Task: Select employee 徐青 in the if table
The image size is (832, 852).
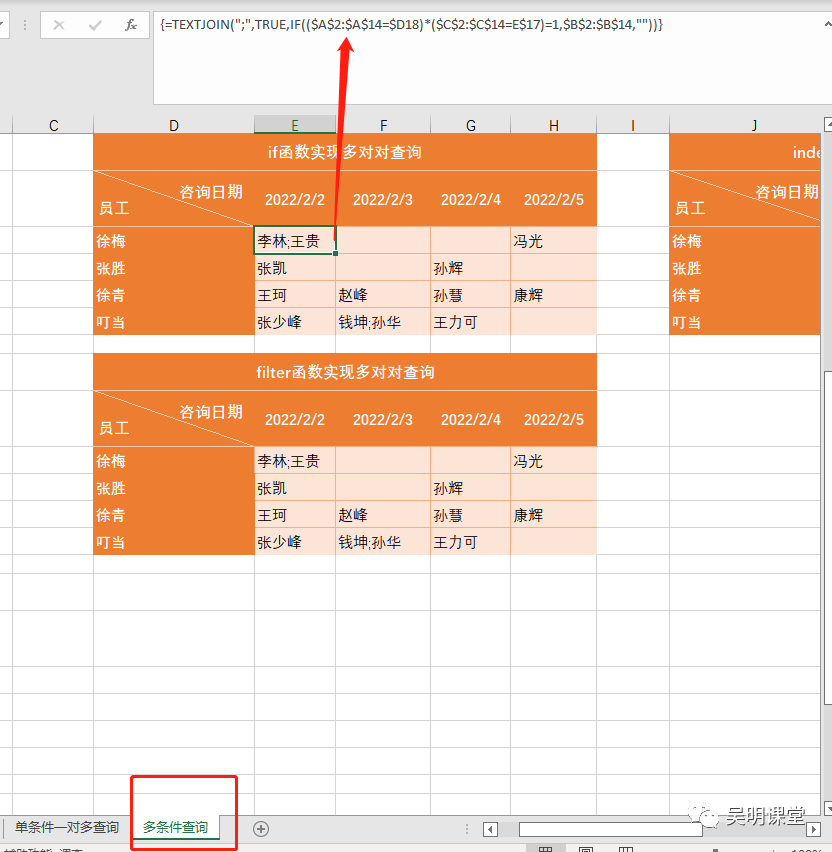Action: 174,295
